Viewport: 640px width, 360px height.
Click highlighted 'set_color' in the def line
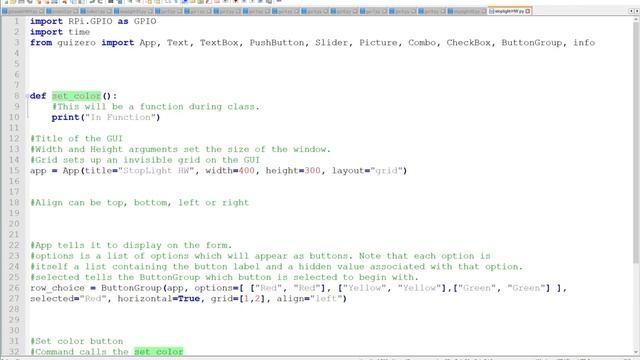[x=76, y=96]
